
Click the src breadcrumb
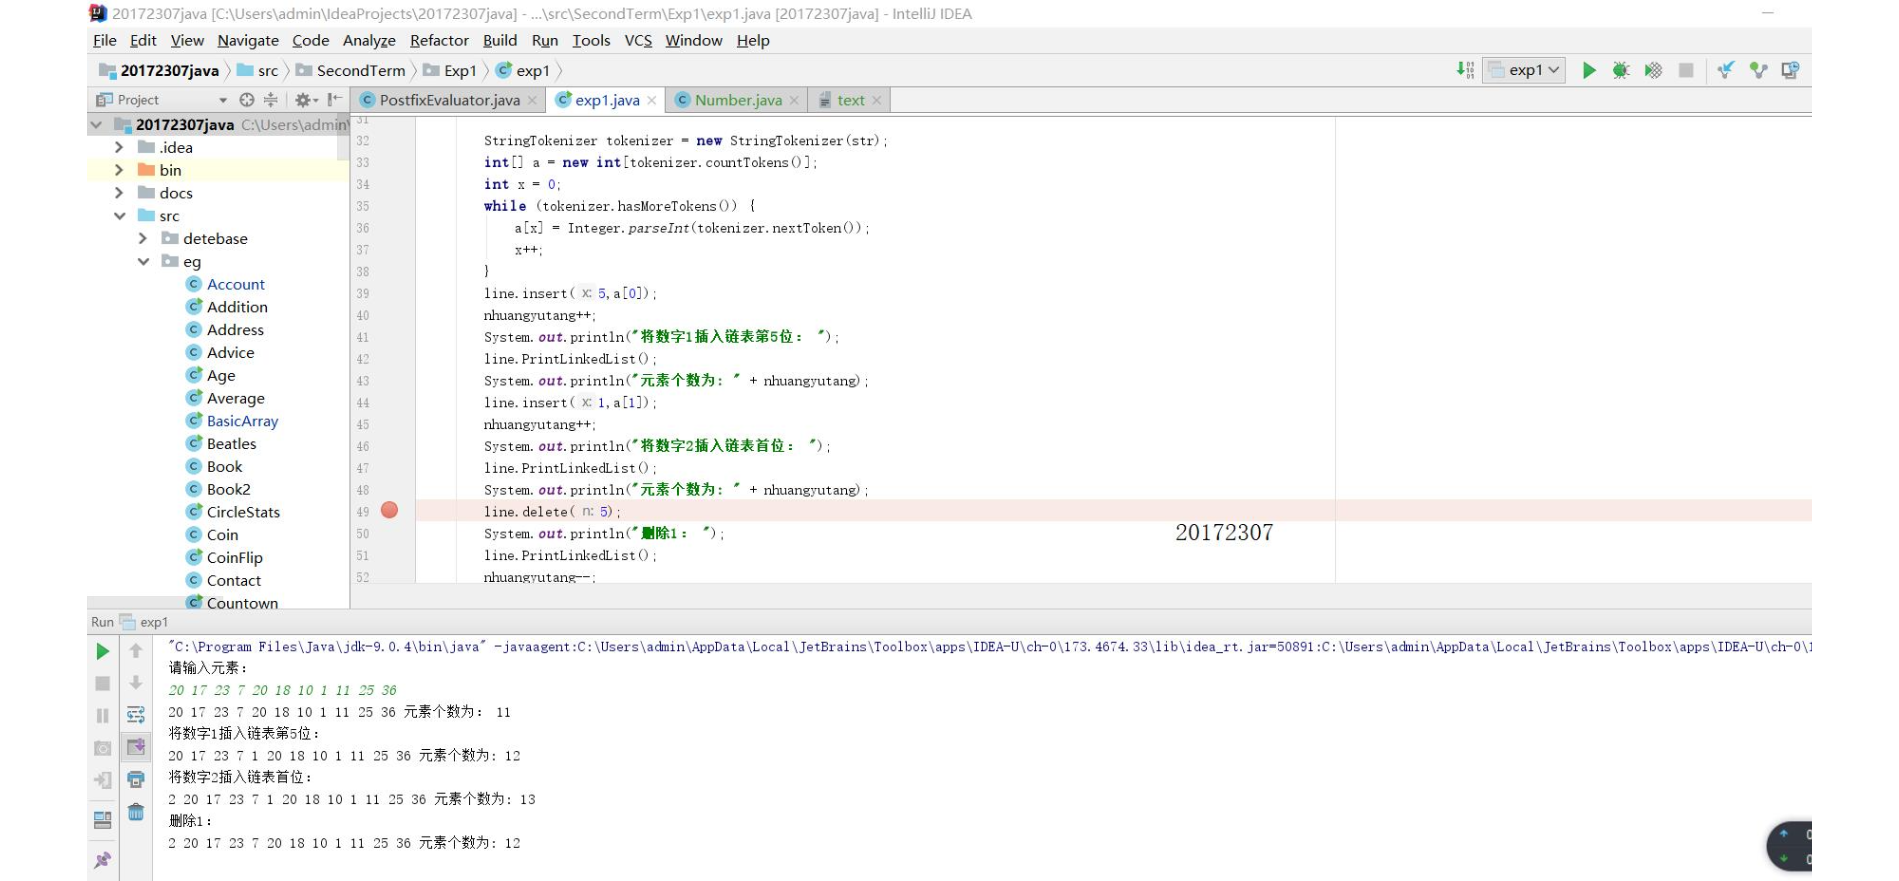[x=258, y=71]
